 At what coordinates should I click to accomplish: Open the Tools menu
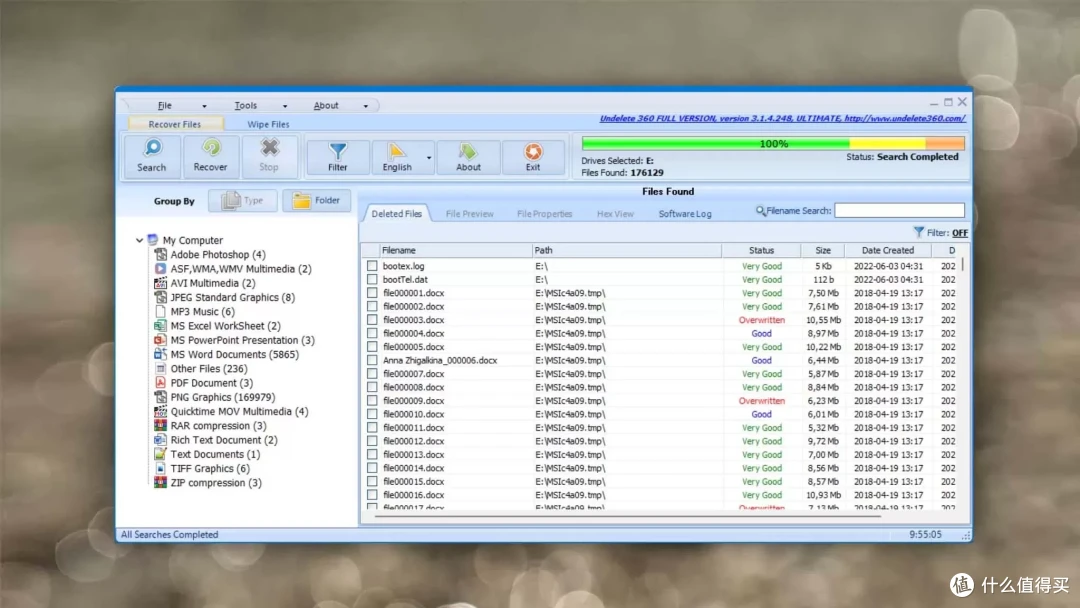[246, 105]
